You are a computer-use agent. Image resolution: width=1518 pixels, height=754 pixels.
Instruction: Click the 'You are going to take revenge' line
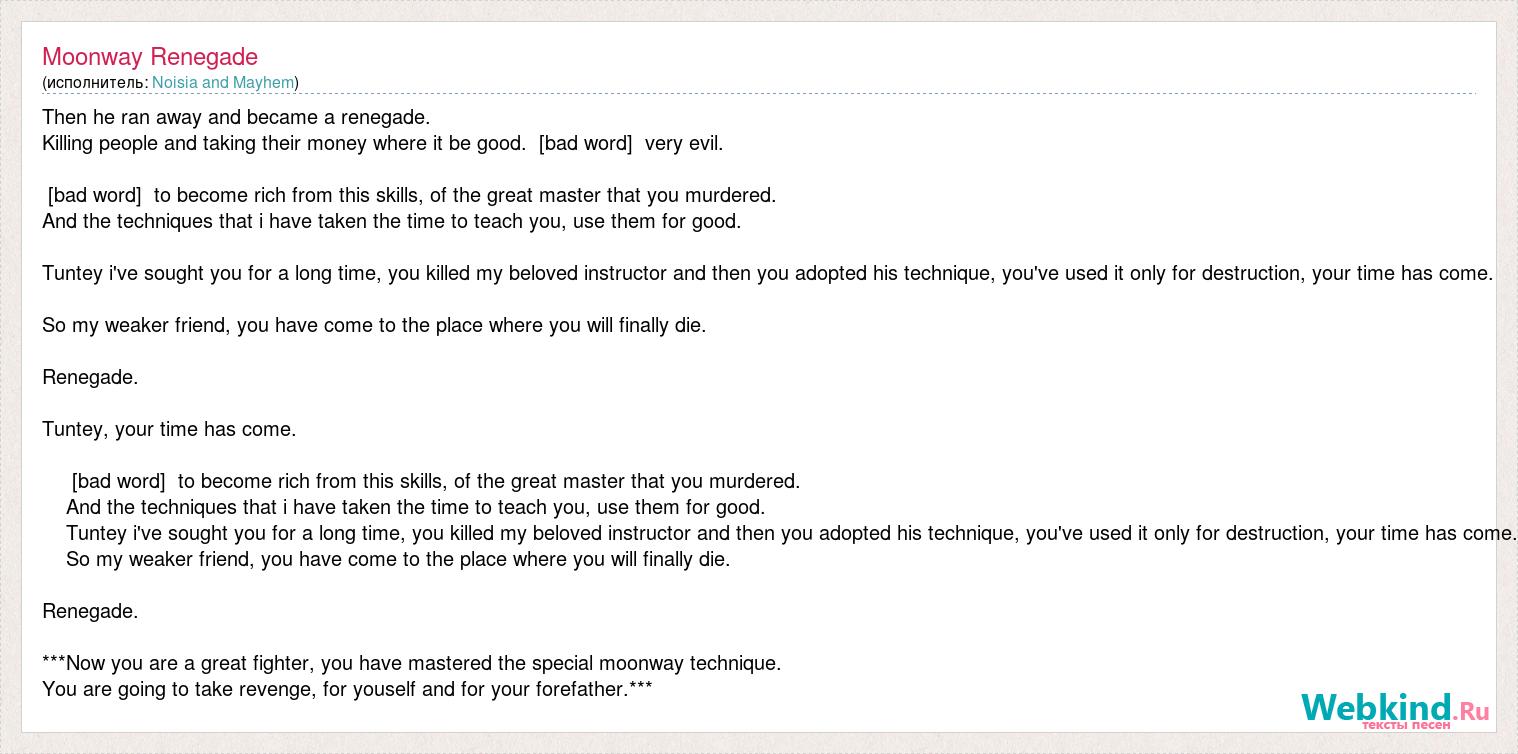coord(347,689)
